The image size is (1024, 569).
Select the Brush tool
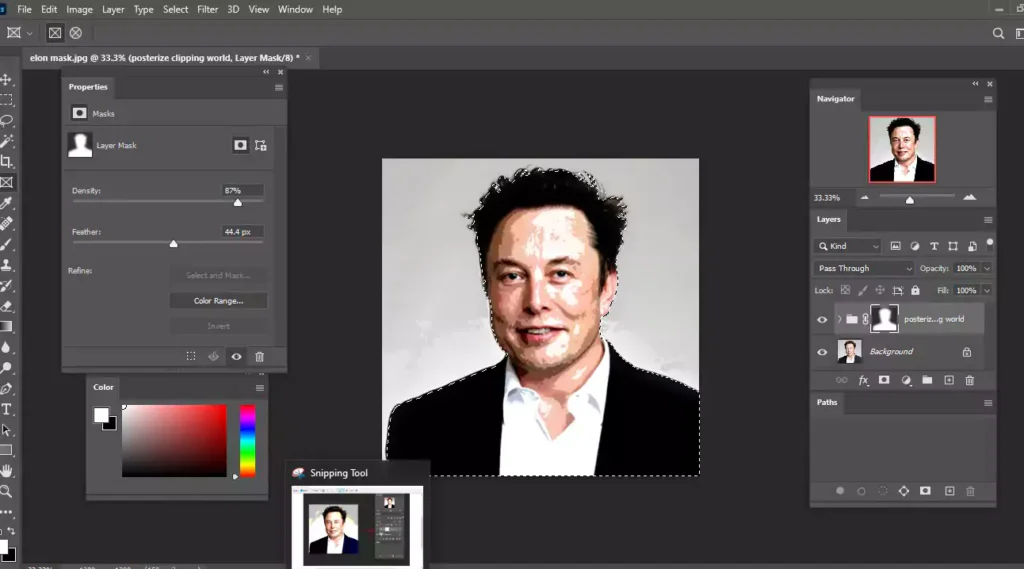(7, 244)
